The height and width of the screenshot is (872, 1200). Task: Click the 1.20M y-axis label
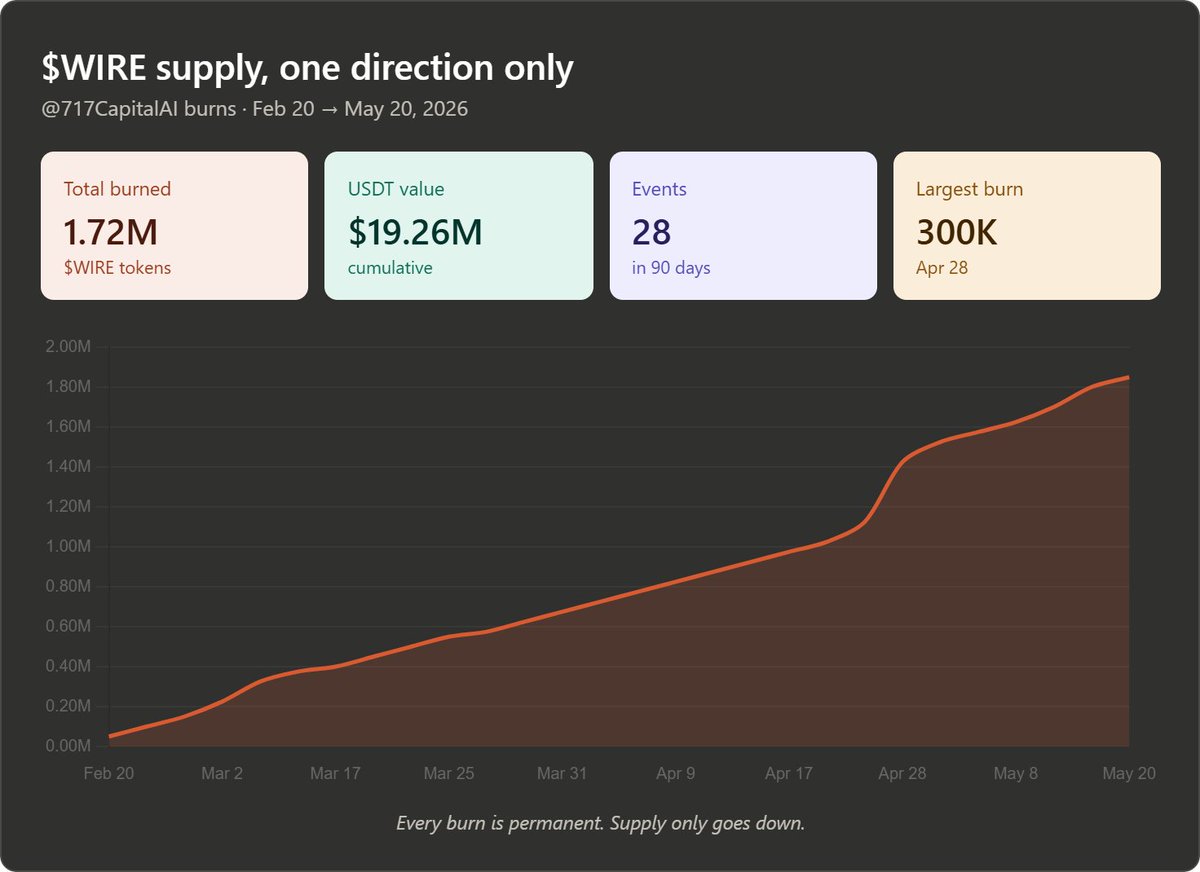tap(68, 507)
